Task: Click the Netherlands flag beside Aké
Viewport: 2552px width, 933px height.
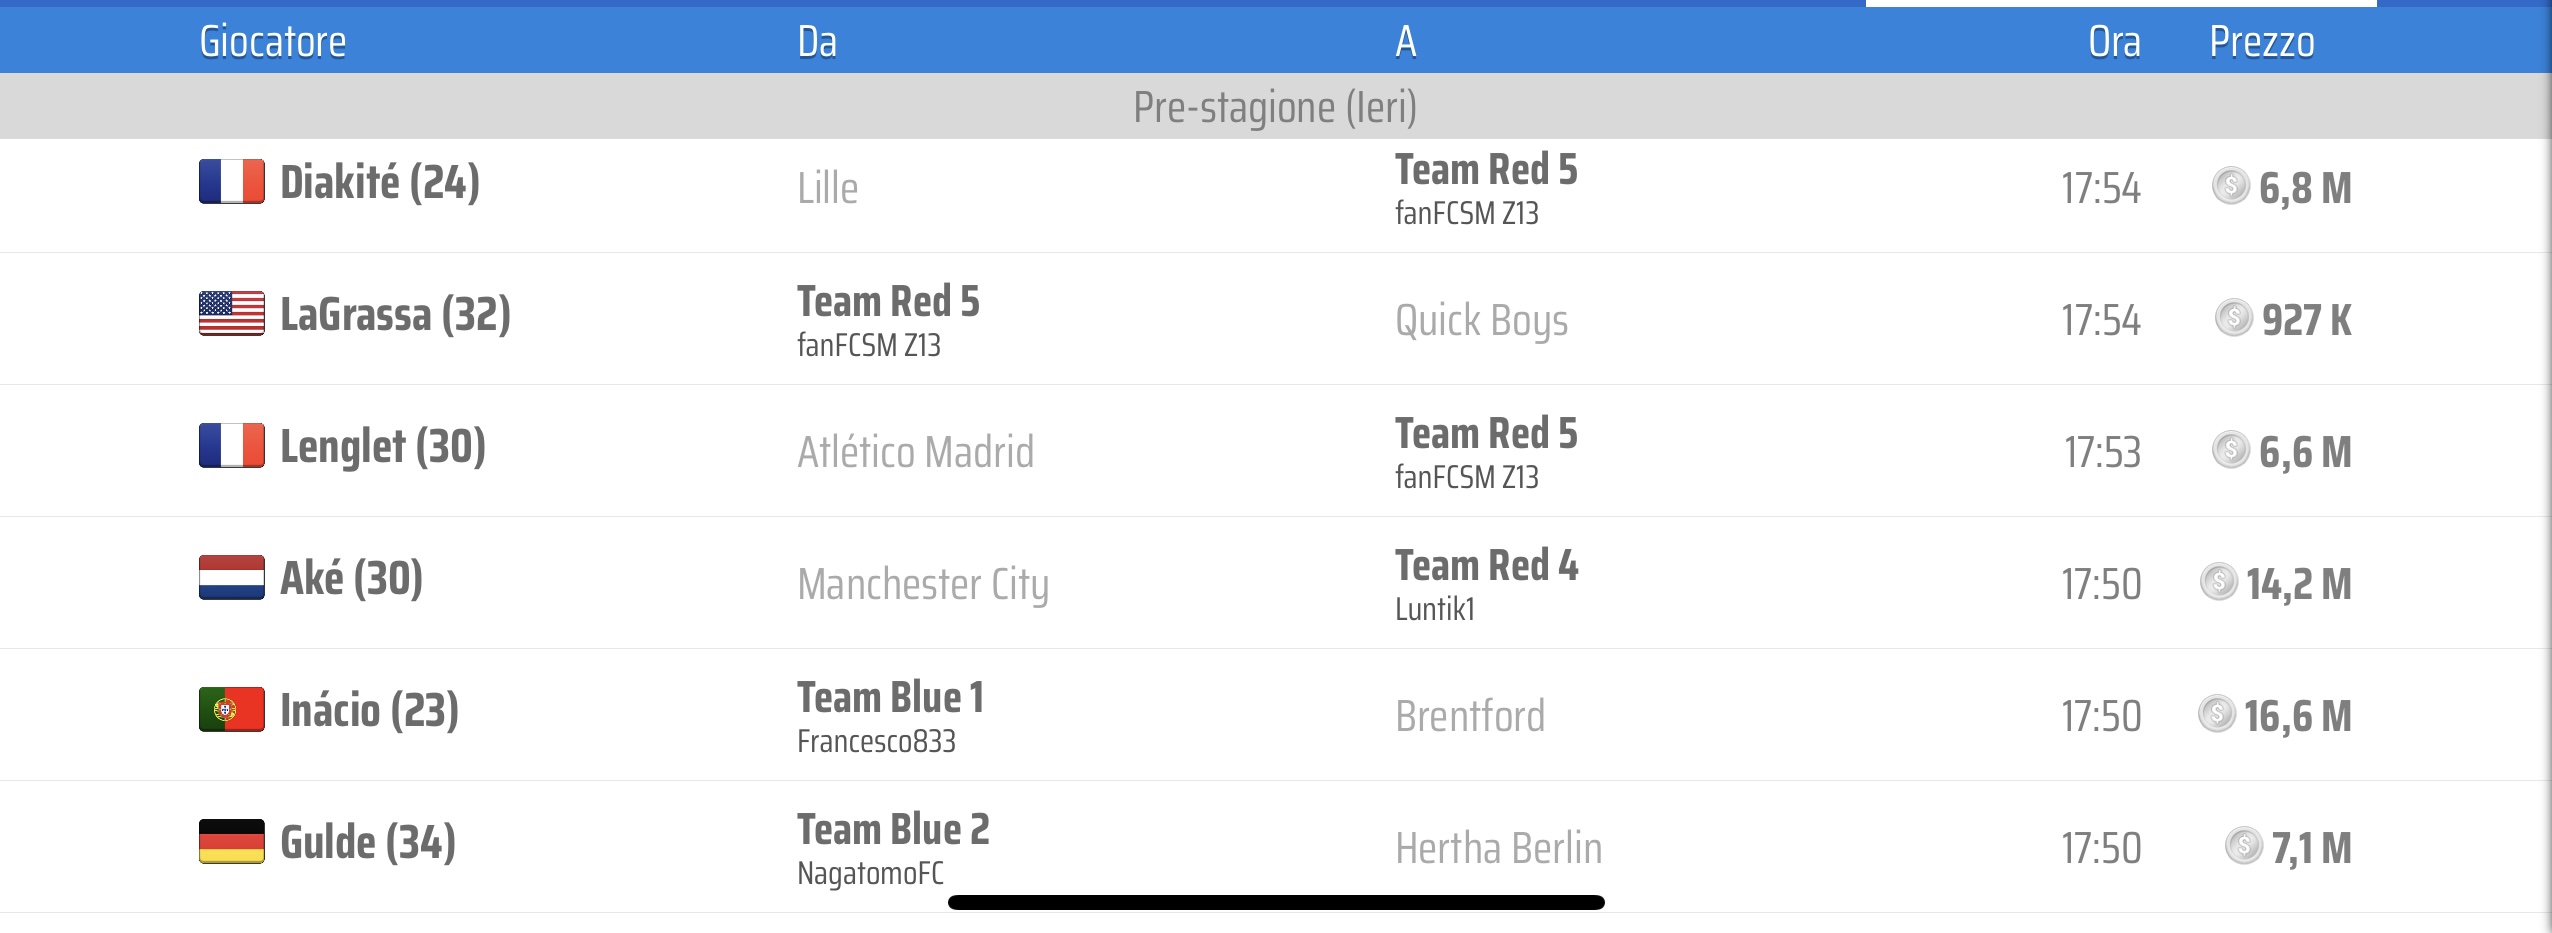Action: click(231, 578)
